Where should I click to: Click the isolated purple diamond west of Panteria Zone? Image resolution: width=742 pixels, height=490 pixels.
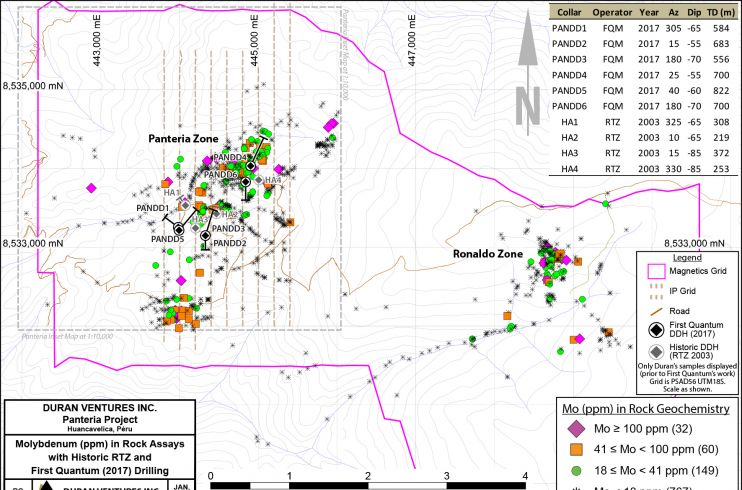point(91,188)
